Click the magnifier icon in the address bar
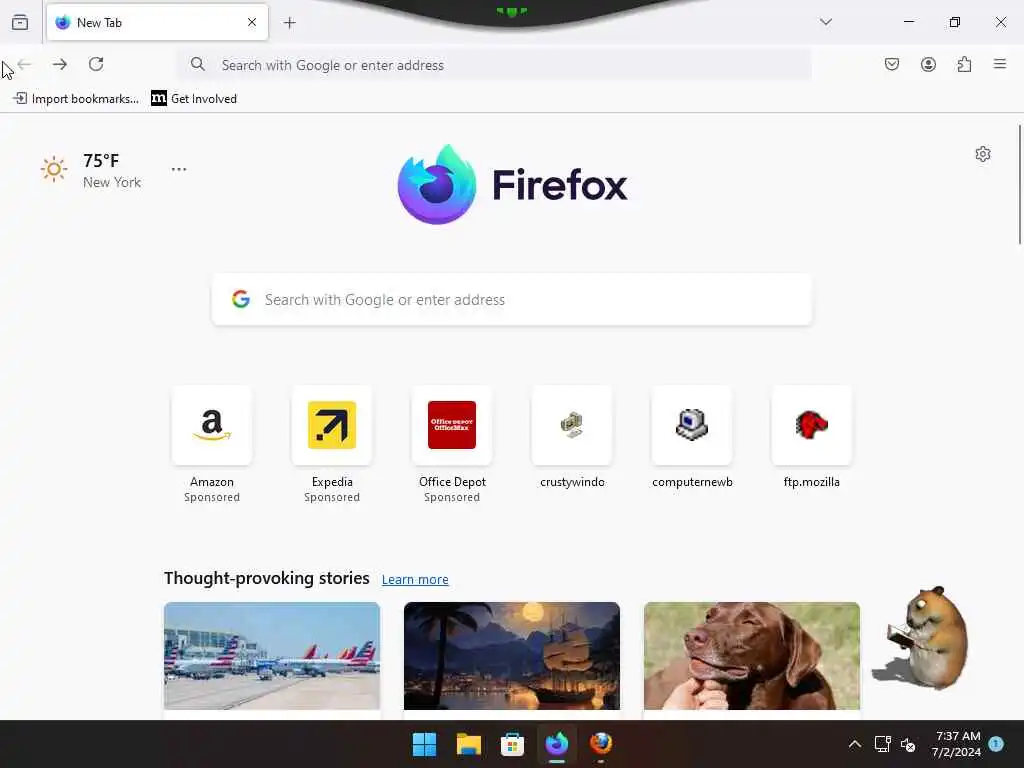The width and height of the screenshot is (1024, 768). coord(197,64)
